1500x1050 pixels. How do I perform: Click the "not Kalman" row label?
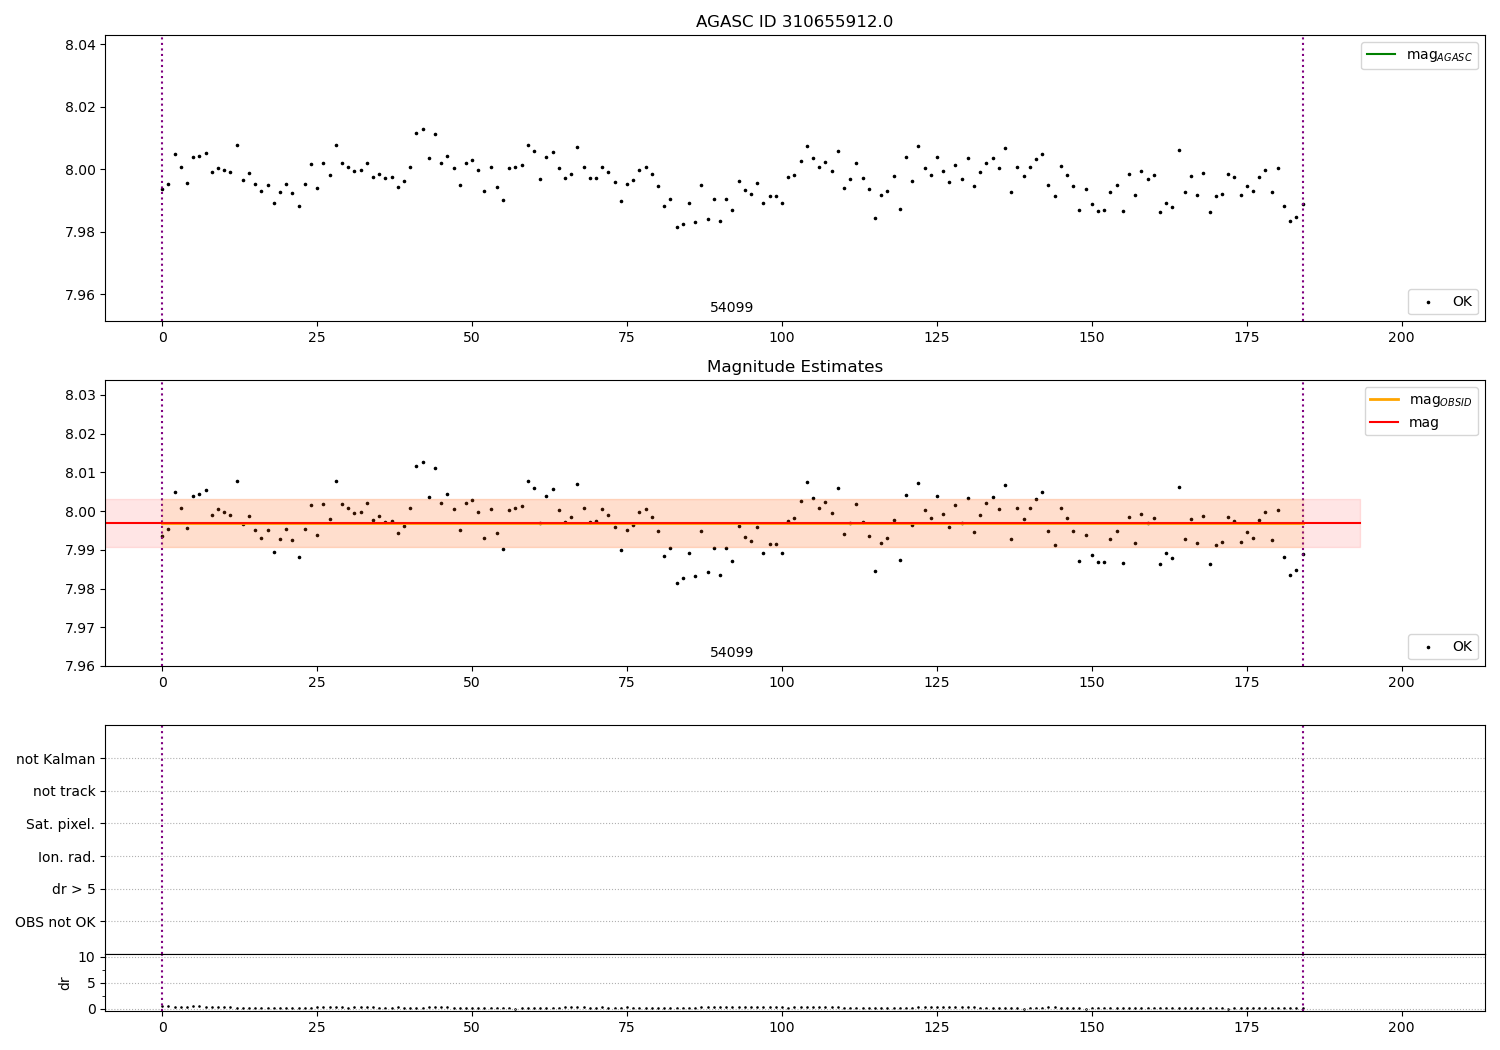56,759
